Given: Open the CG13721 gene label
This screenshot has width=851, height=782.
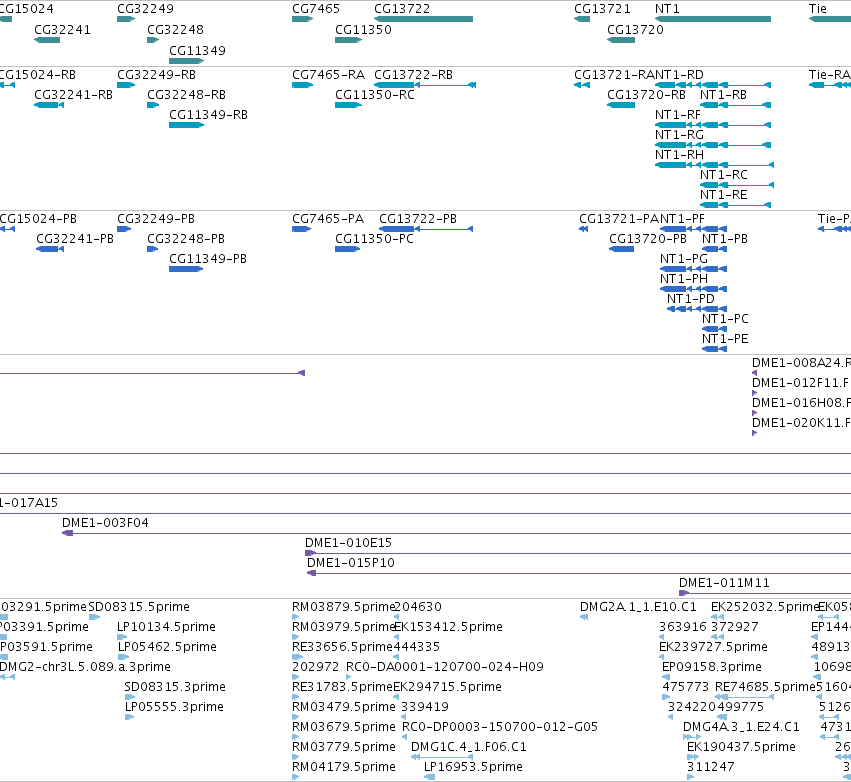Looking at the screenshot, I should (602, 9).
